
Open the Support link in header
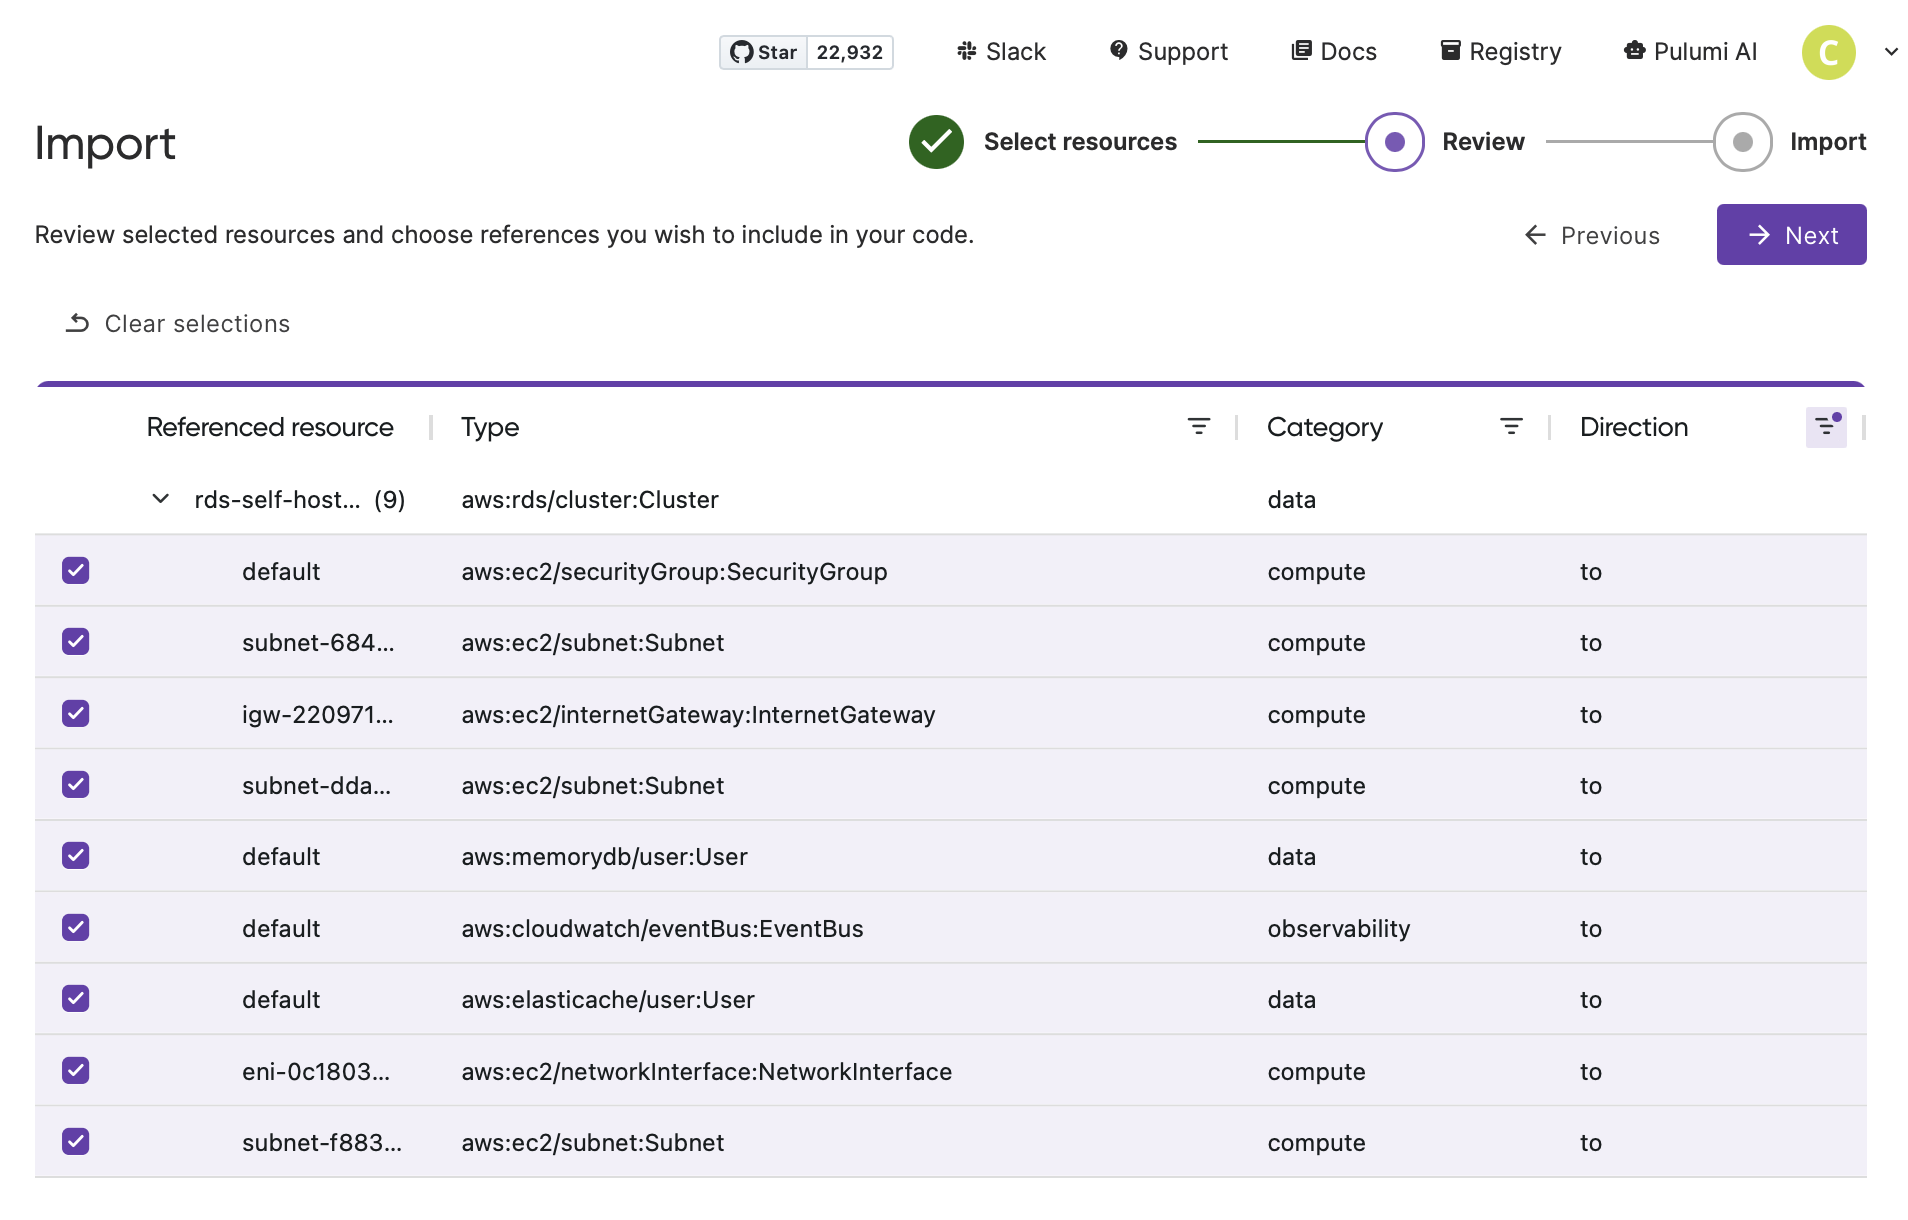(x=1168, y=52)
